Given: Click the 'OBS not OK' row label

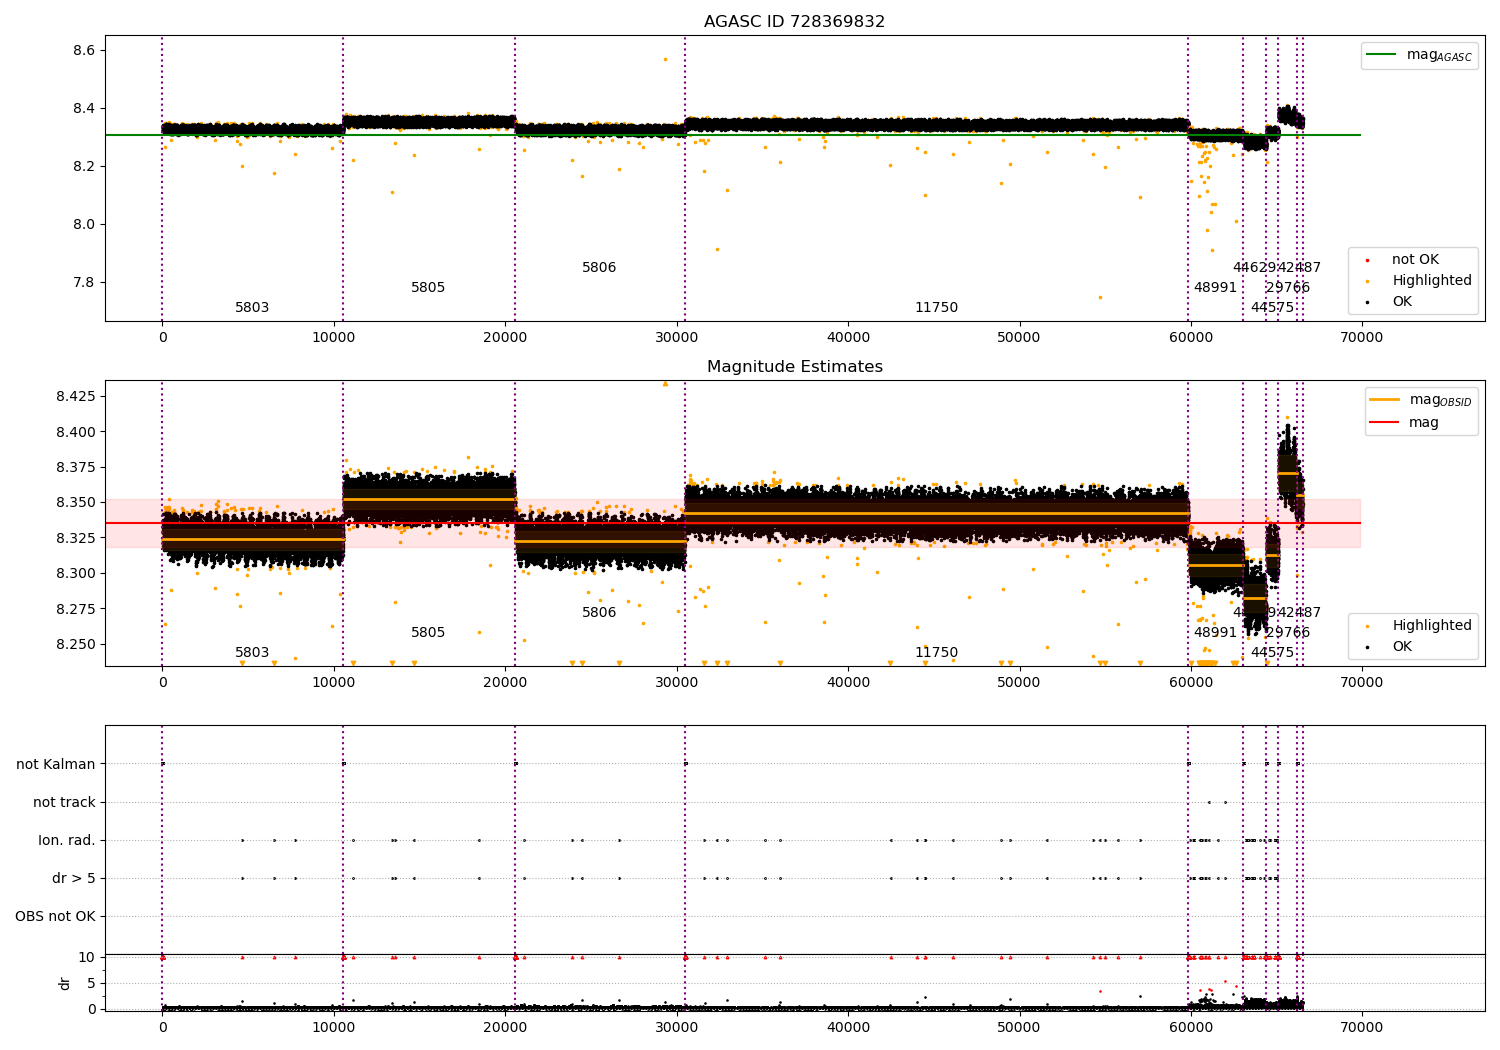Looking at the screenshot, I should click(55, 916).
